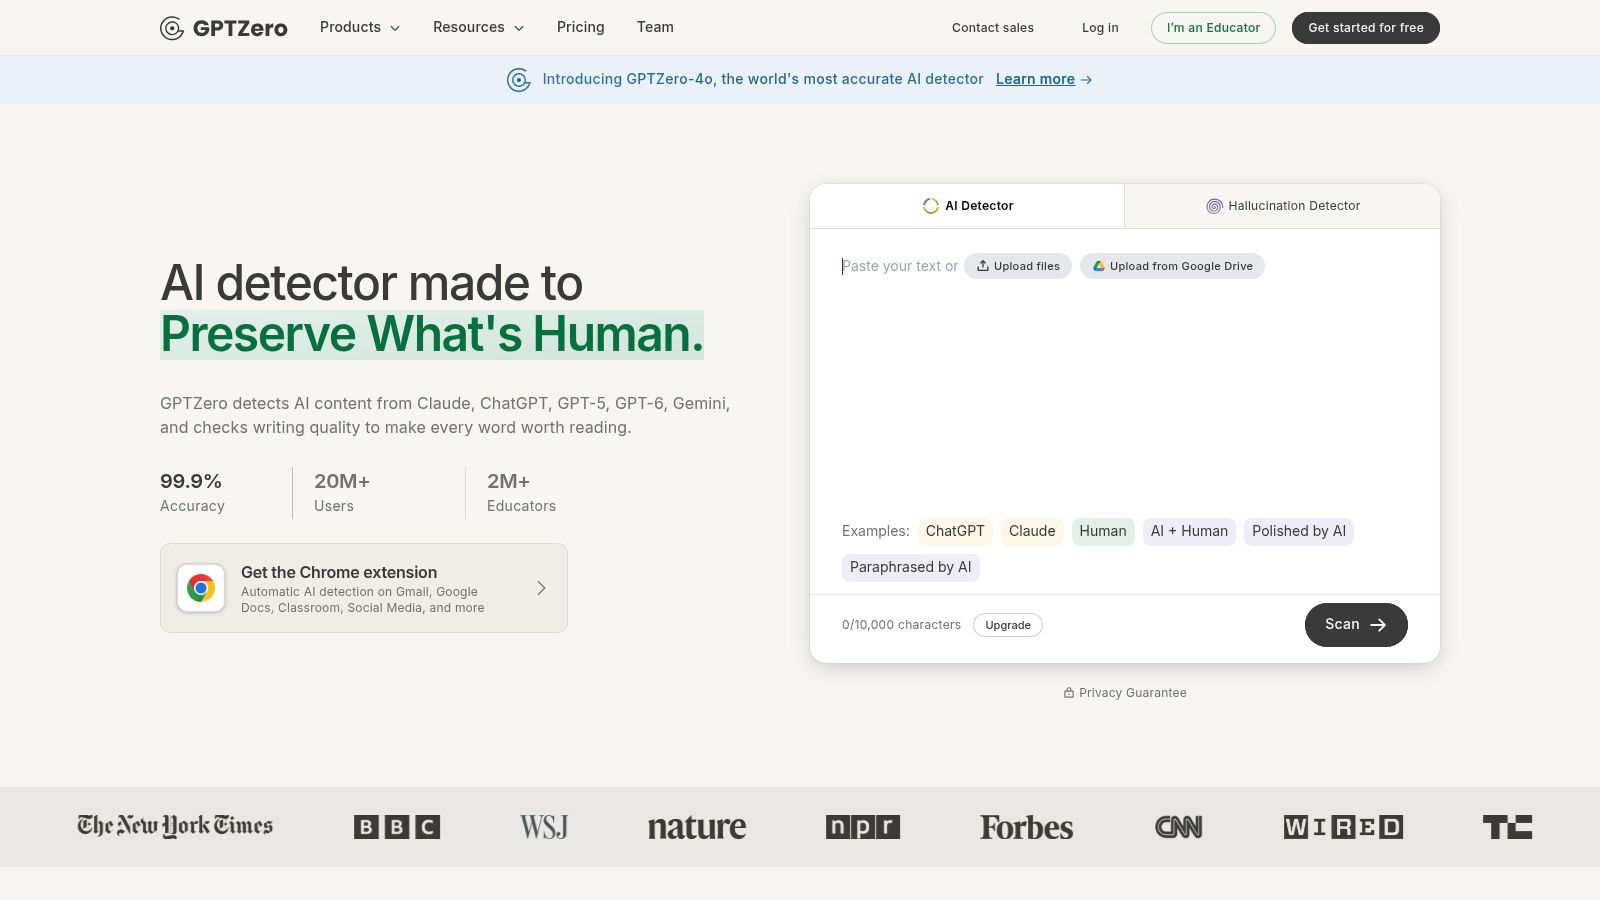This screenshot has width=1600, height=900.
Task: Click the NPR logo
Action: click(x=863, y=827)
